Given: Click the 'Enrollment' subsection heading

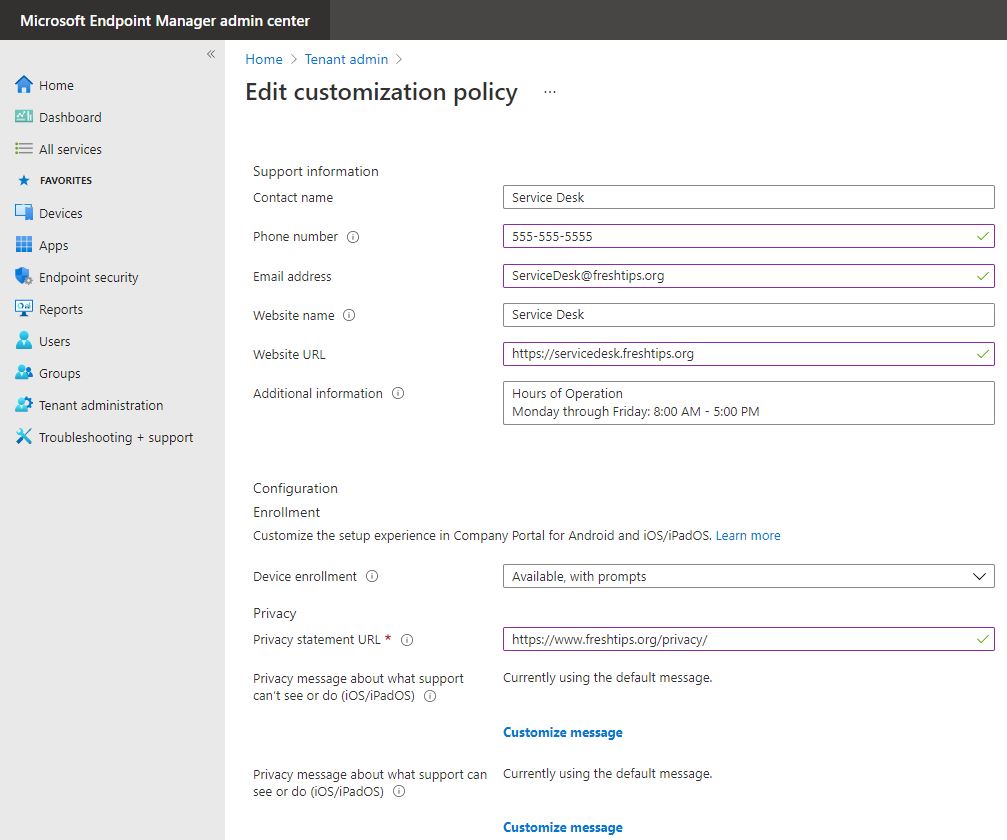Looking at the screenshot, I should [x=286, y=512].
